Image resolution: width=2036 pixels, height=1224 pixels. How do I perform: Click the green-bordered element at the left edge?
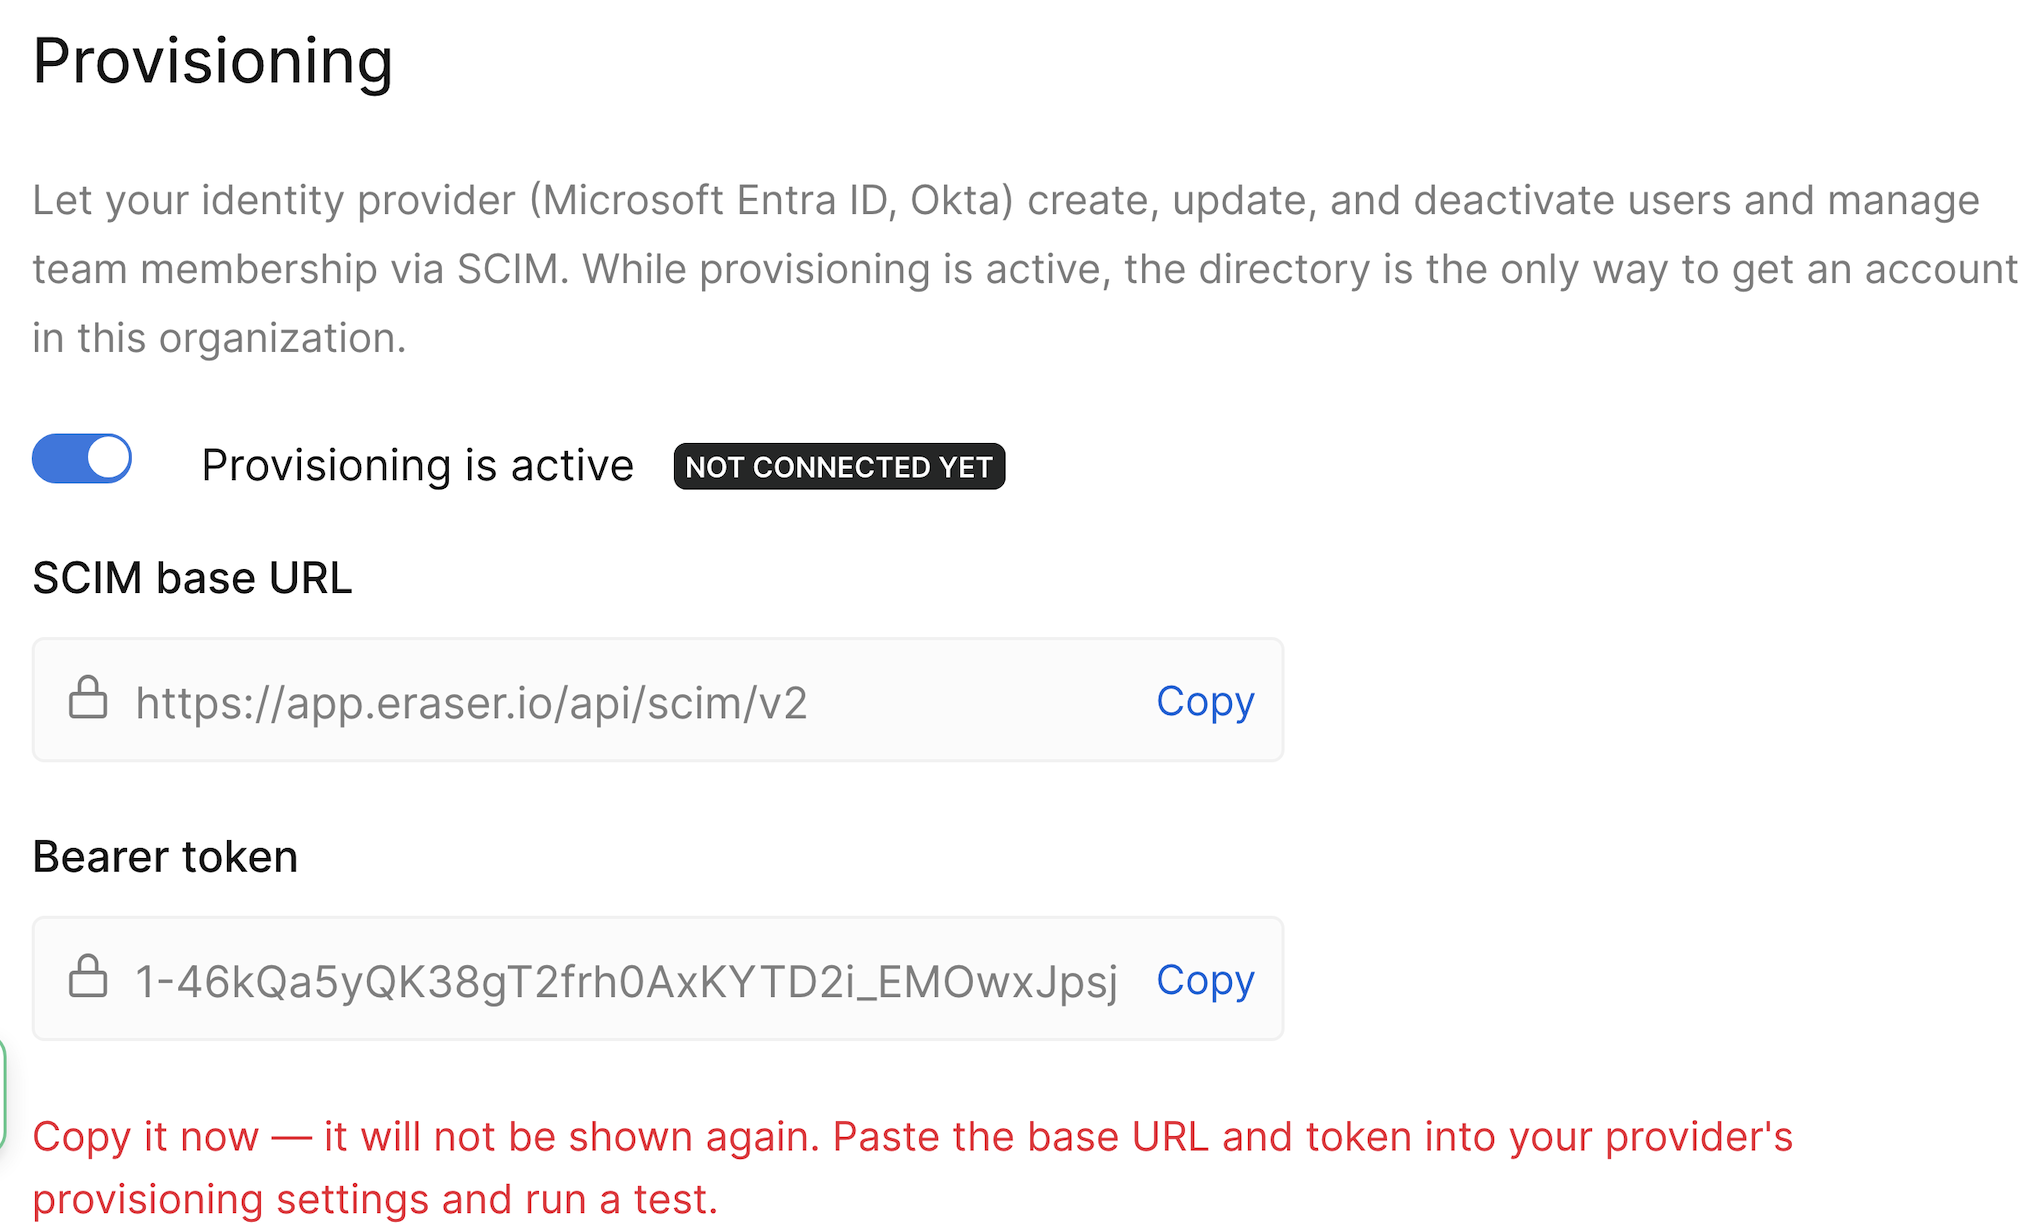click(3, 1095)
